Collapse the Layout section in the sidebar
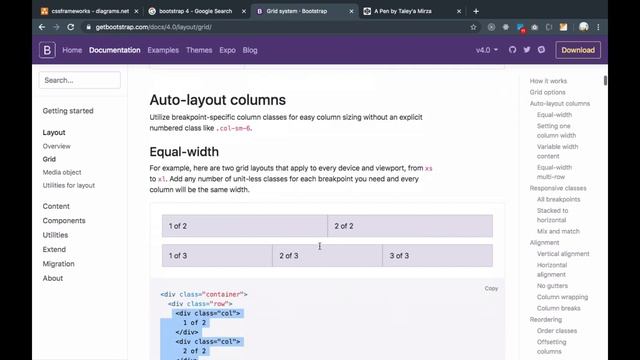The image size is (640, 360). (x=54, y=133)
